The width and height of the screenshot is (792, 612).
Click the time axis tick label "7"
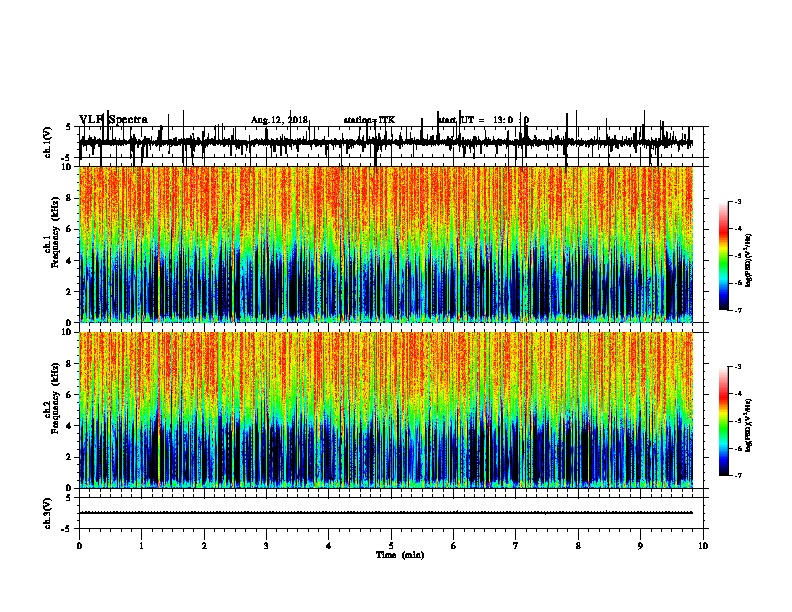coord(516,546)
